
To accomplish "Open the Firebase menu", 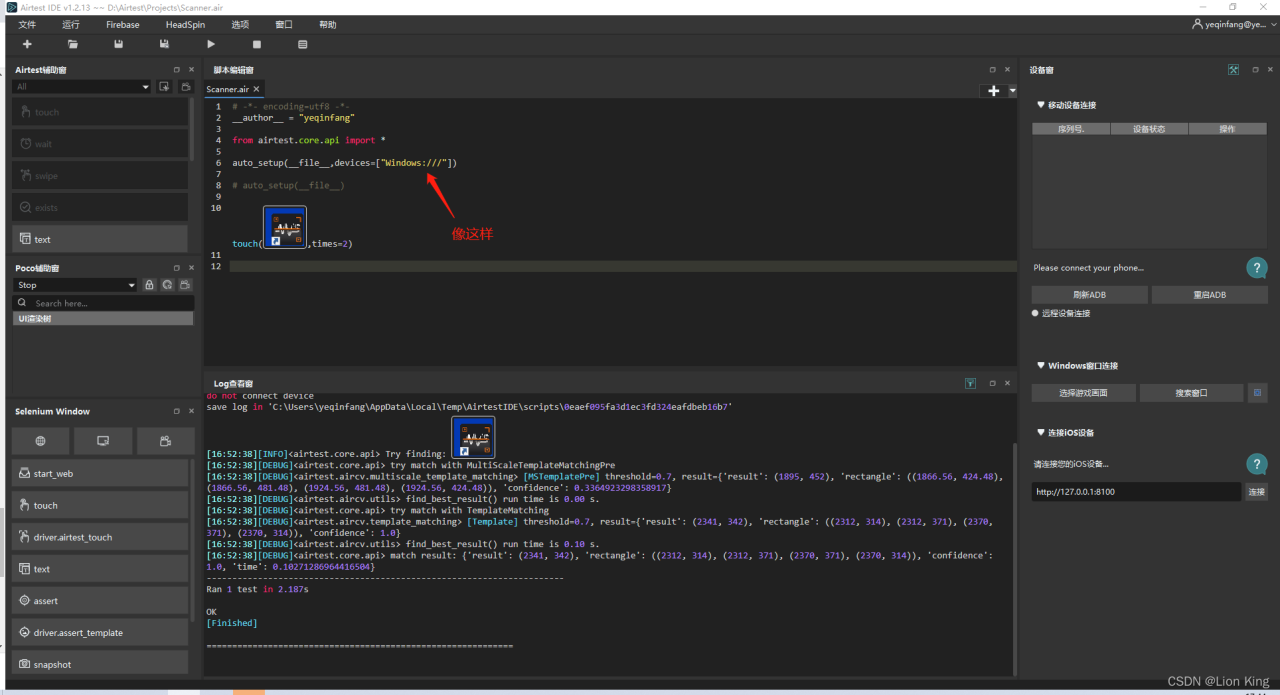I will [122, 24].
